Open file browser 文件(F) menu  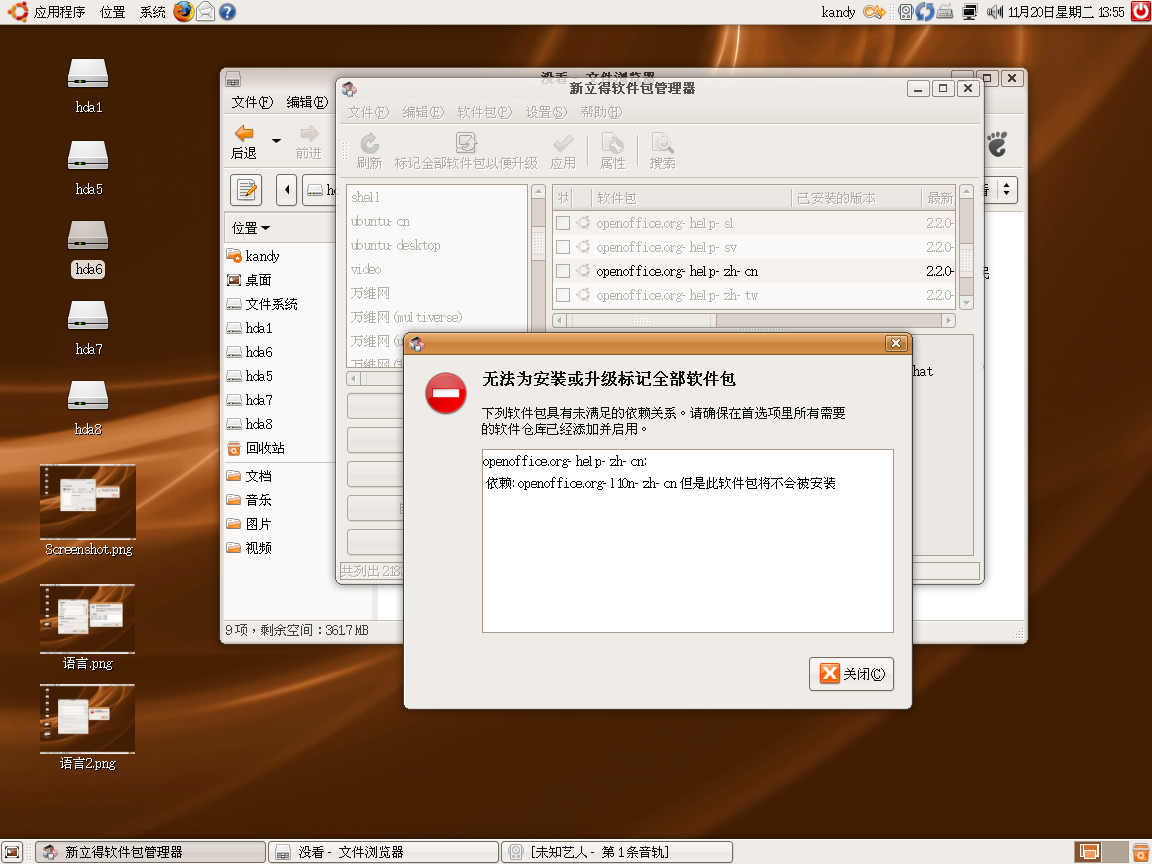tap(252, 102)
